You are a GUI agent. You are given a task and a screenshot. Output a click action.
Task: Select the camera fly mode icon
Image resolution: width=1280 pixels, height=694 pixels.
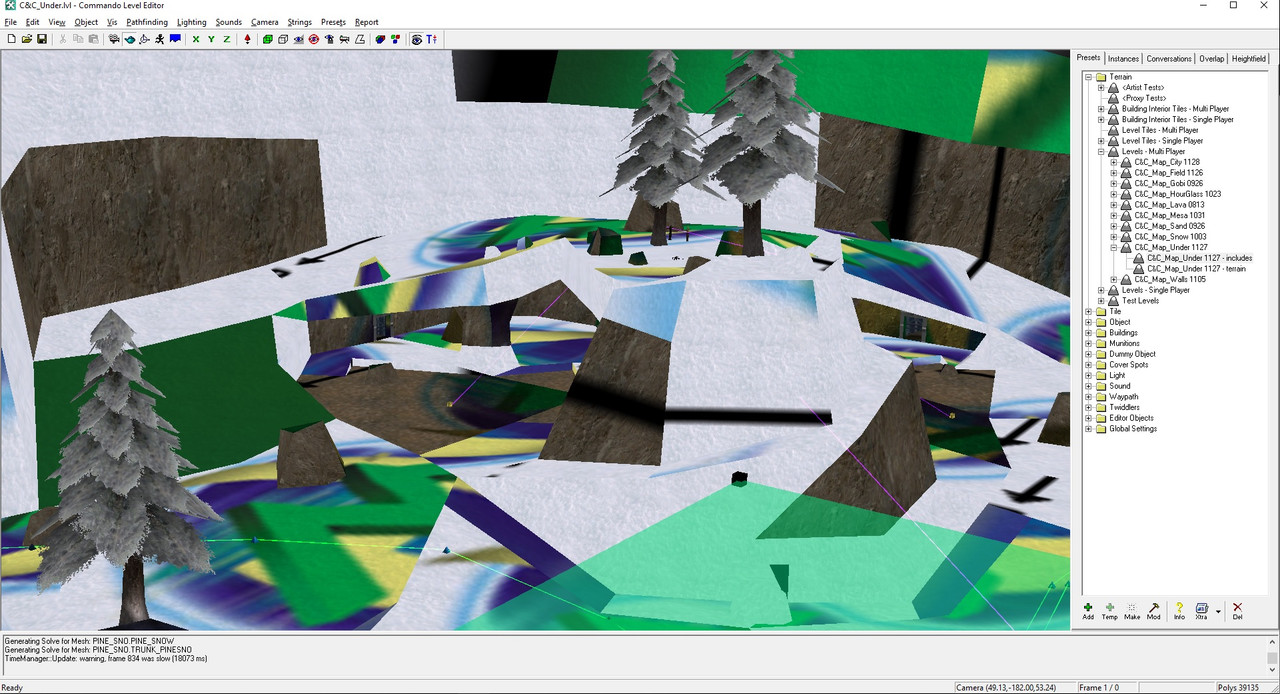point(114,39)
